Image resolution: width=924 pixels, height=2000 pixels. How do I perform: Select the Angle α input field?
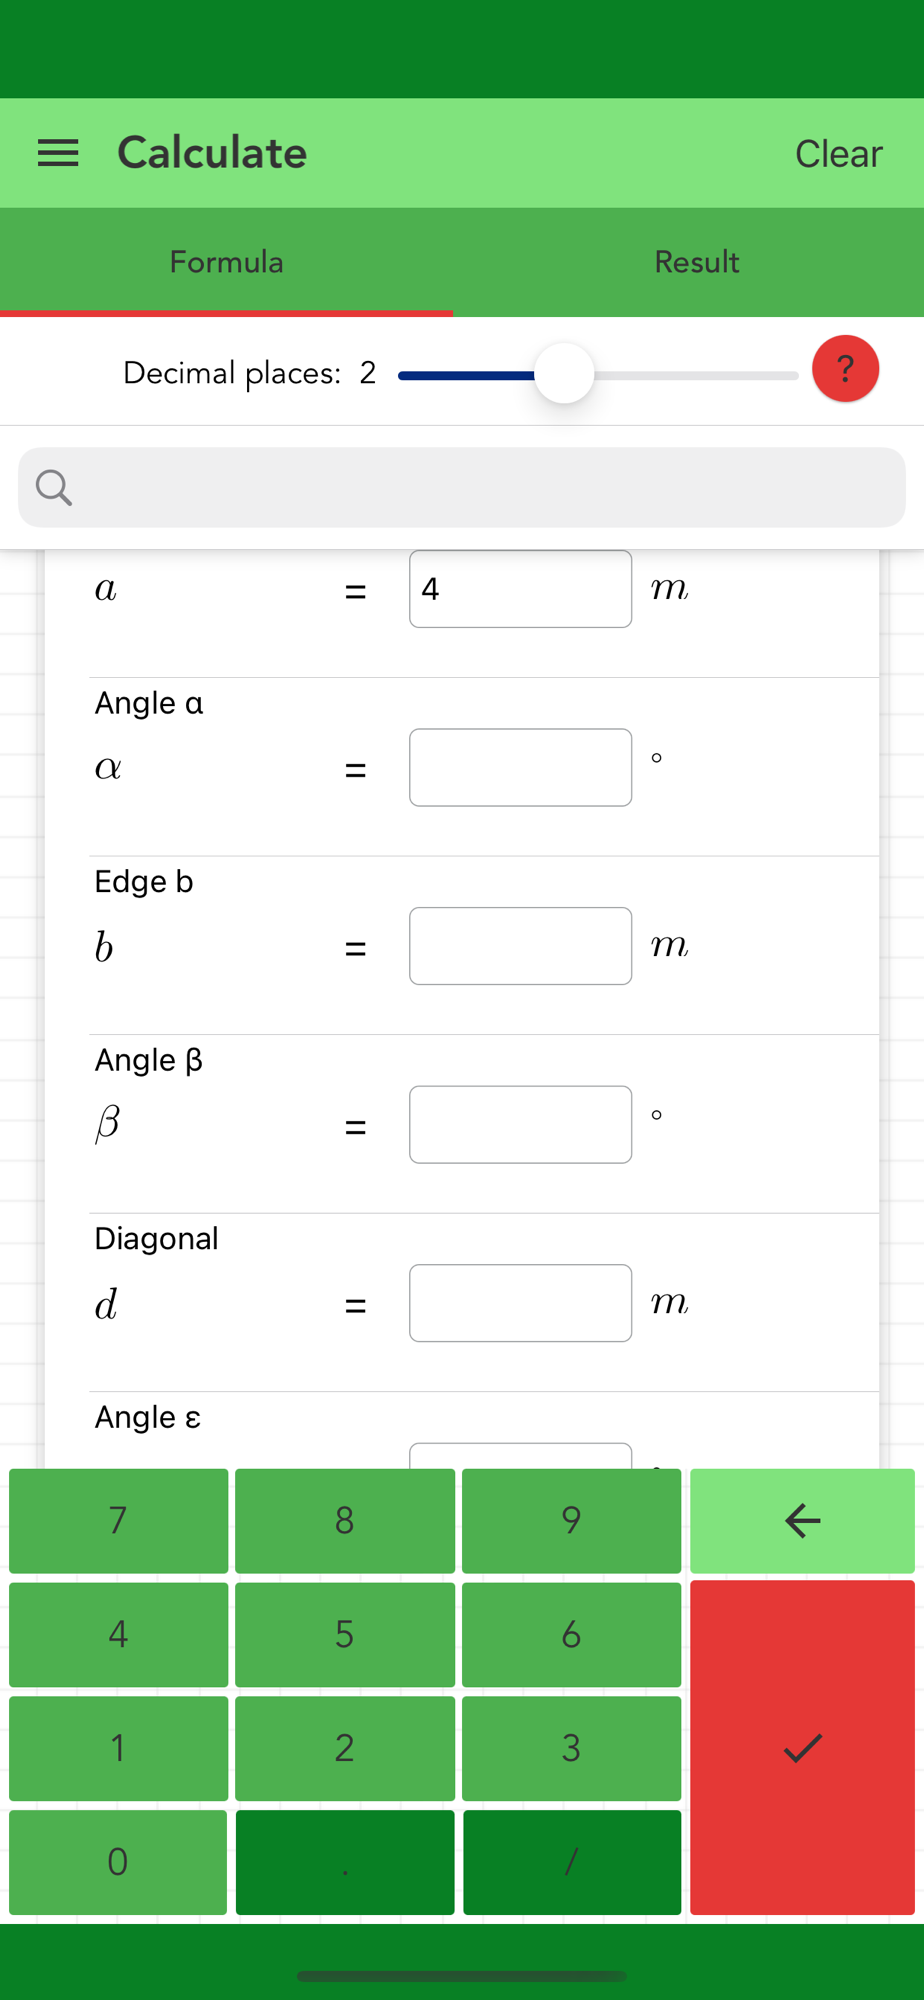520,767
